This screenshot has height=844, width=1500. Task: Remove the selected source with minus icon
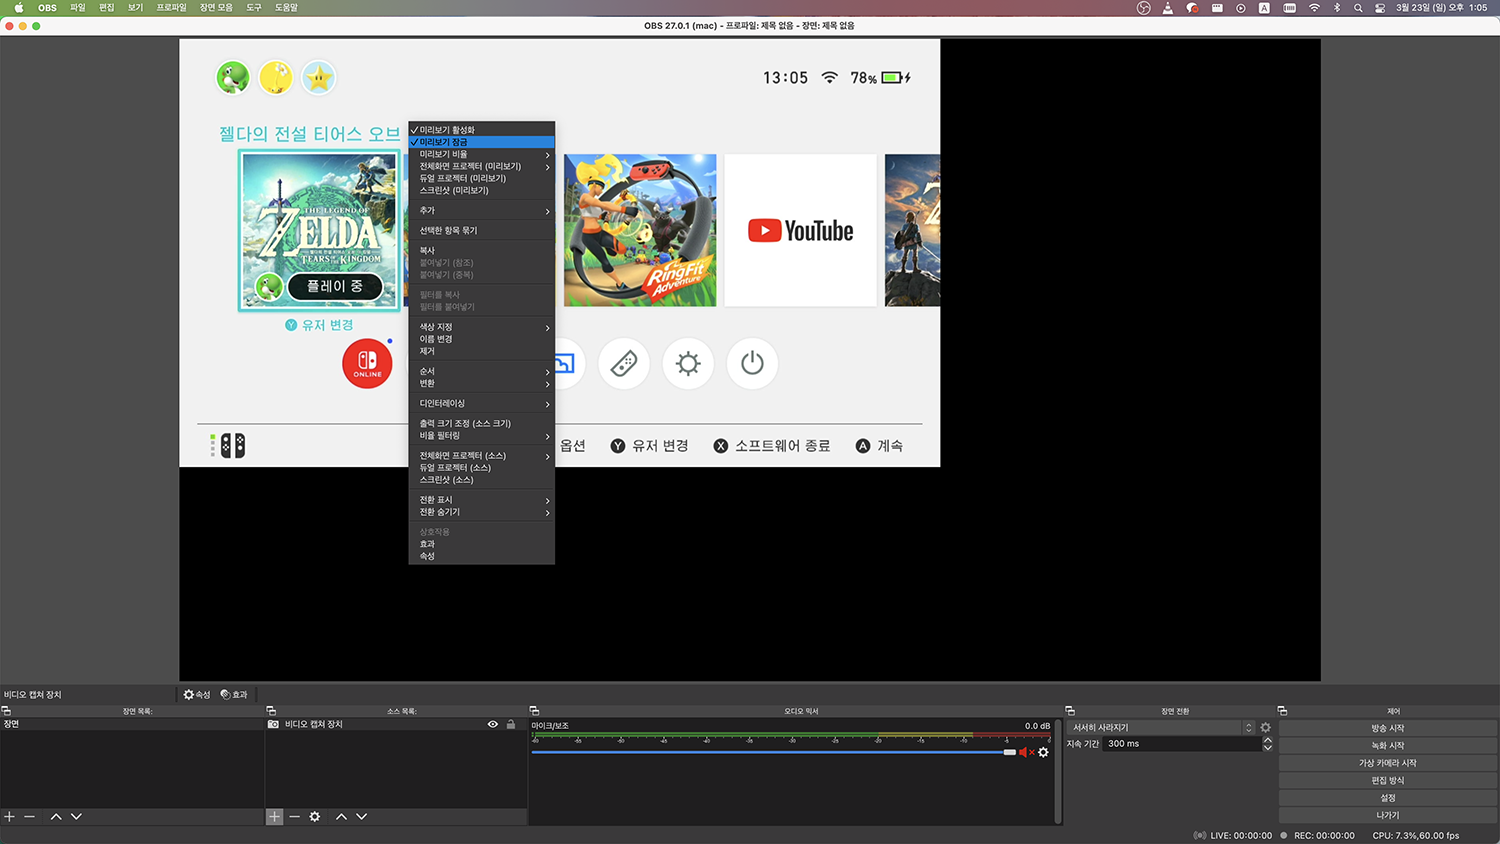(294, 817)
